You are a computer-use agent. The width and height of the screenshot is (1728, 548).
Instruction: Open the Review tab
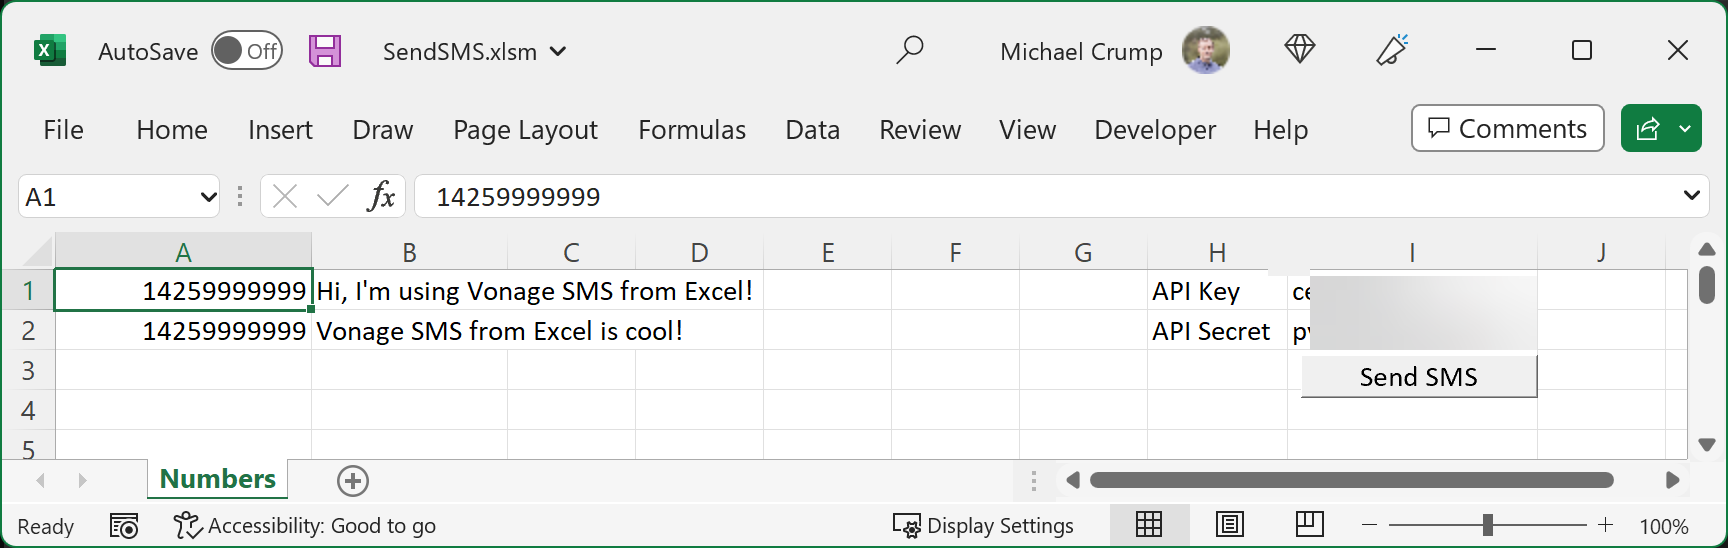pos(920,130)
